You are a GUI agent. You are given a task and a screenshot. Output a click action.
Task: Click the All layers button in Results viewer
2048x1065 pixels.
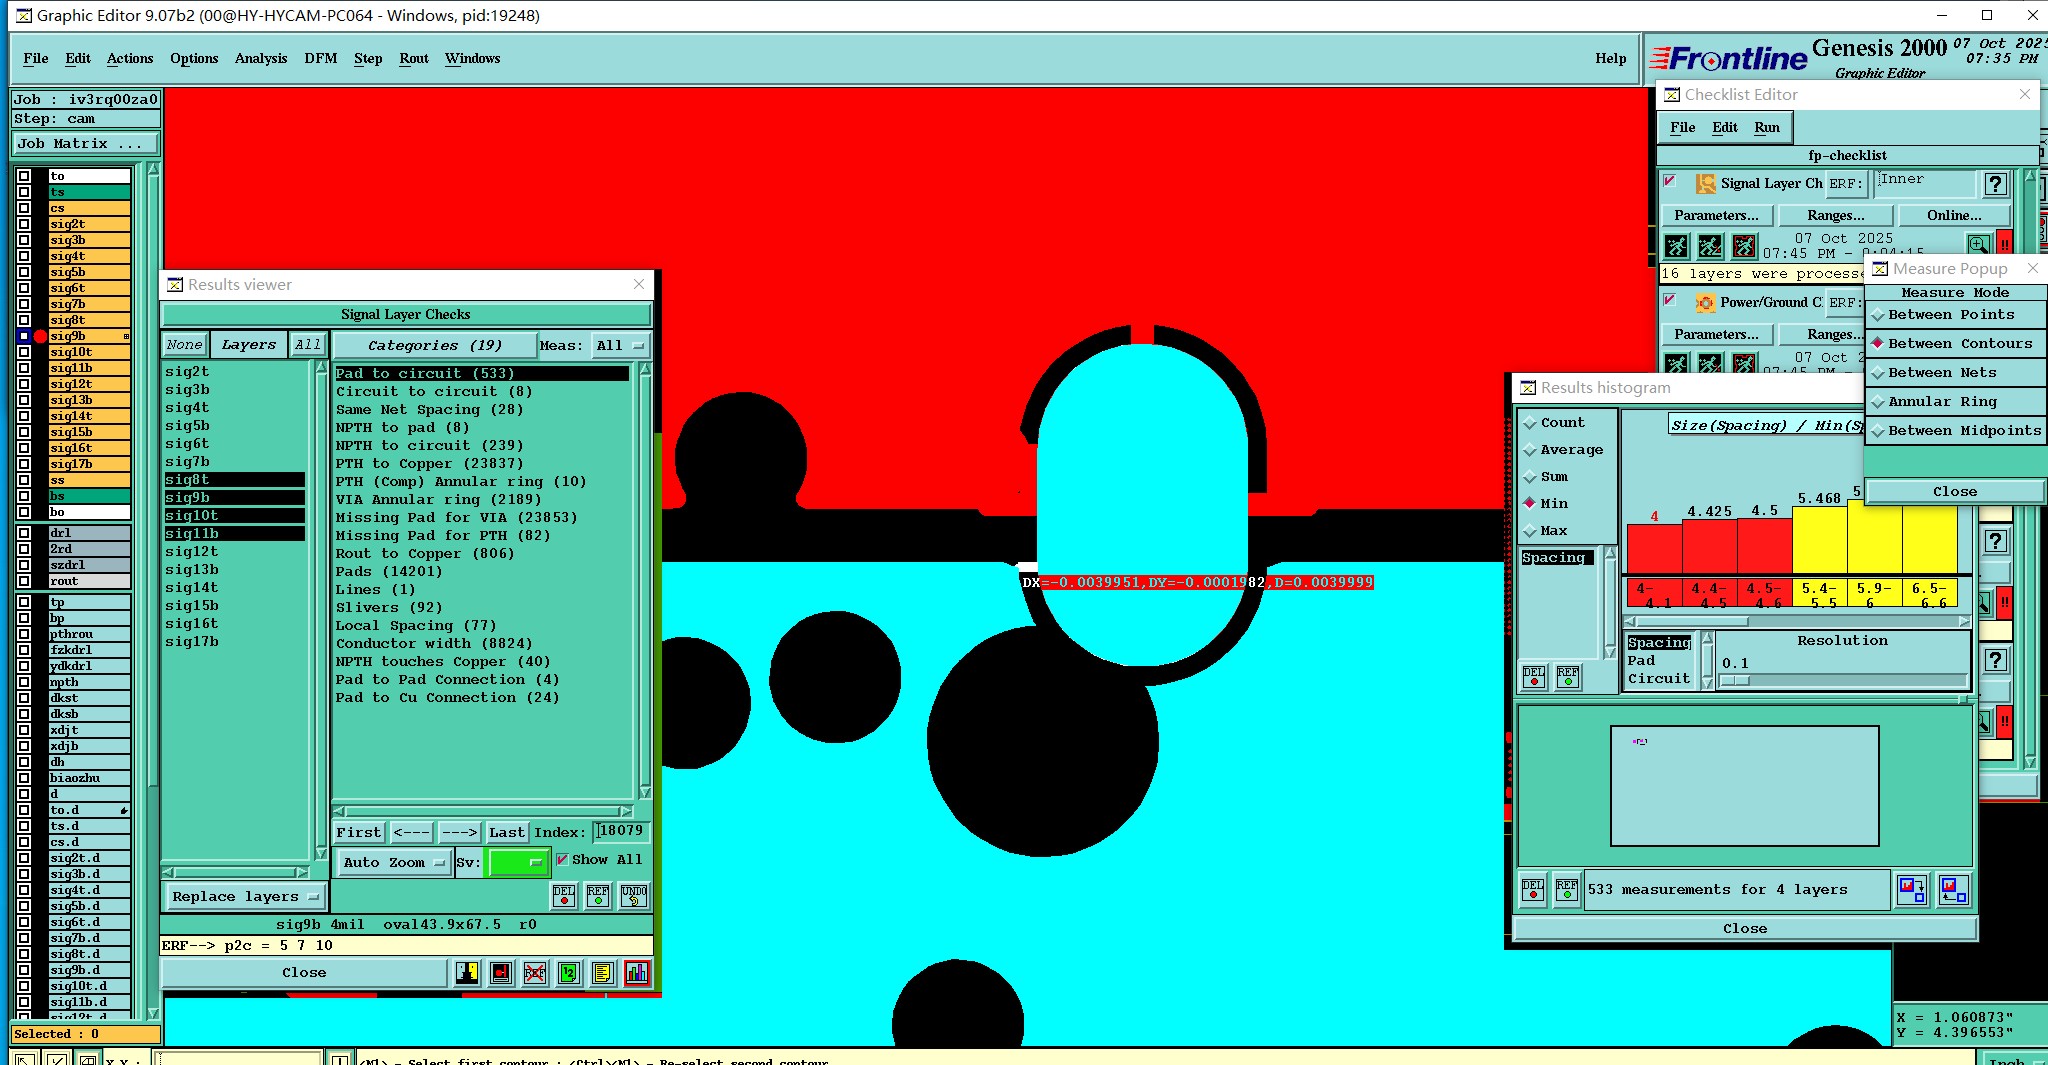[308, 345]
